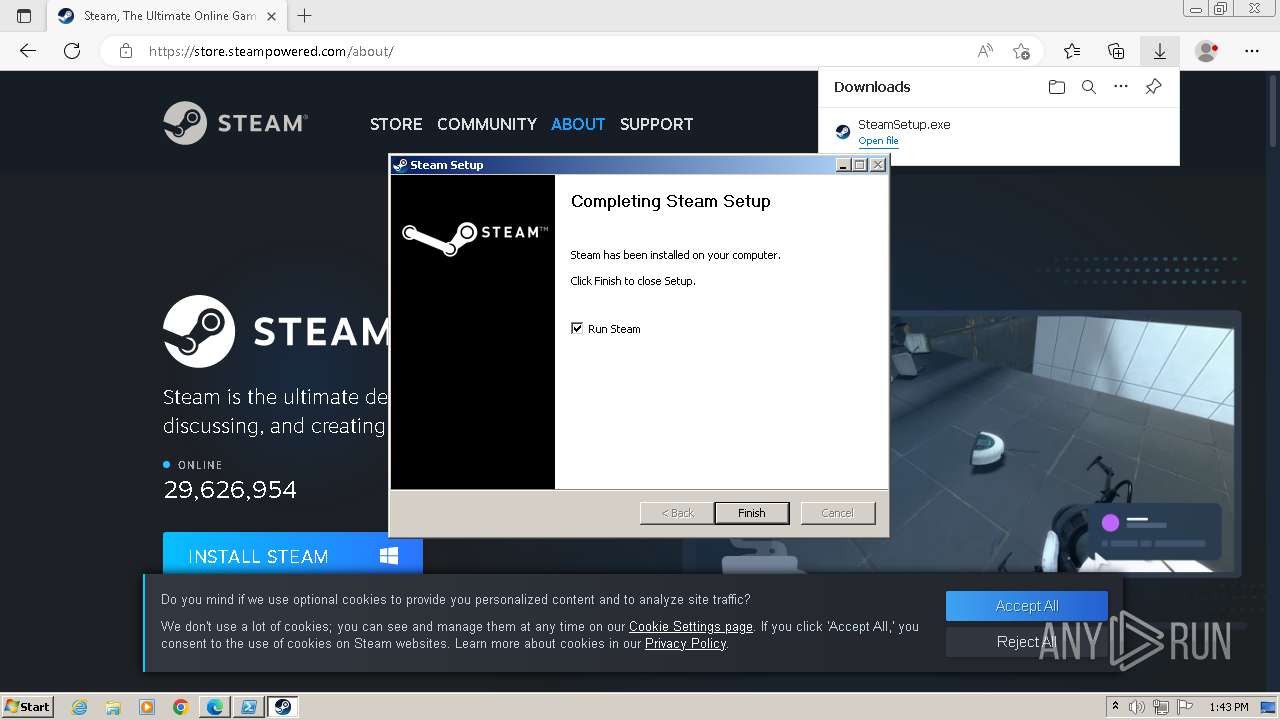Click the Downloads toolbar icon
This screenshot has width=1280, height=720.
(1160, 51)
